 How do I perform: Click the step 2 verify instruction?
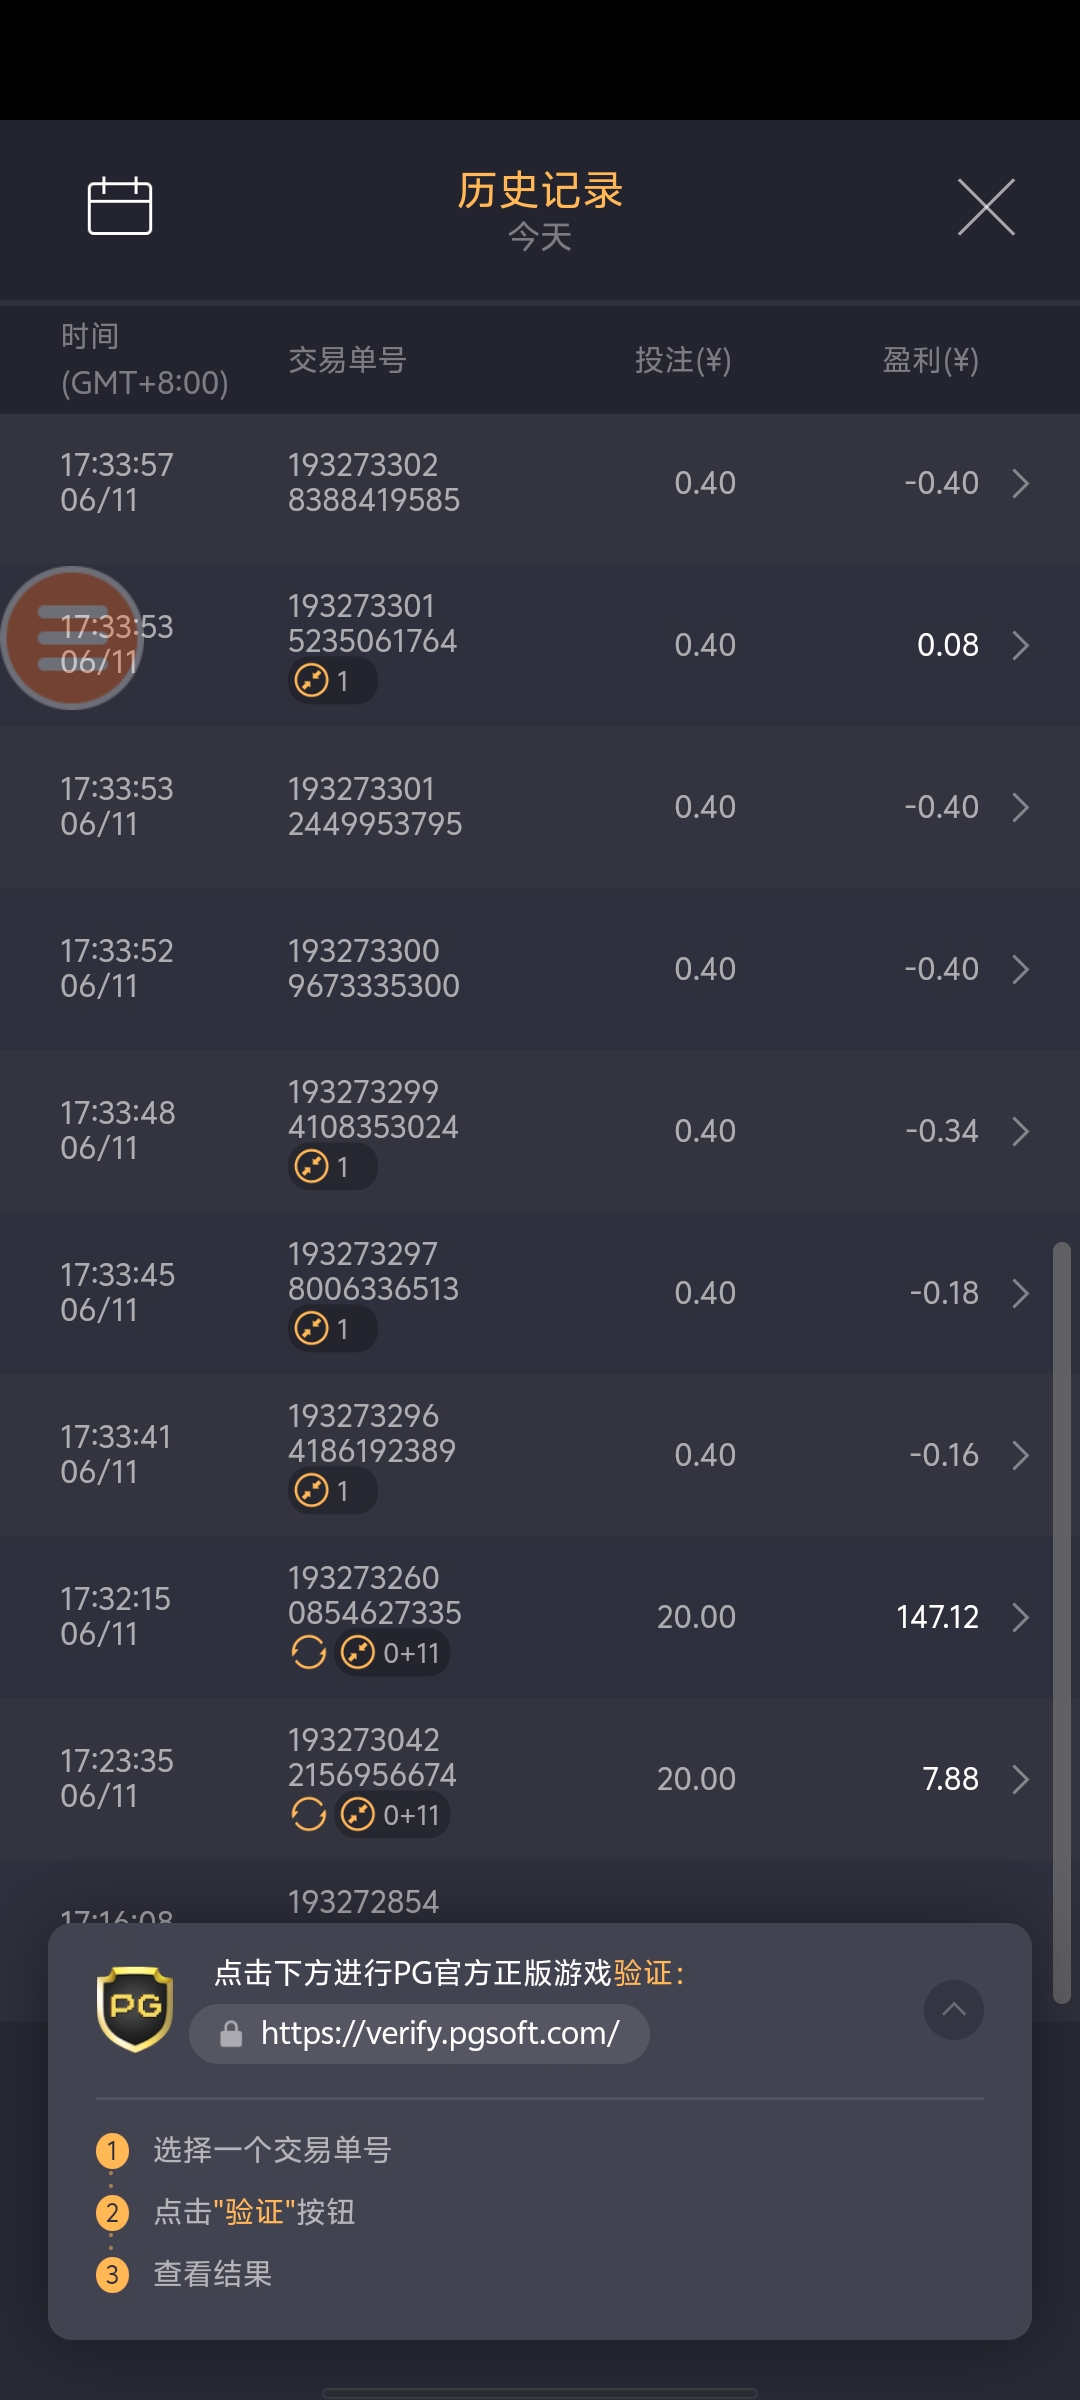coord(254,2212)
